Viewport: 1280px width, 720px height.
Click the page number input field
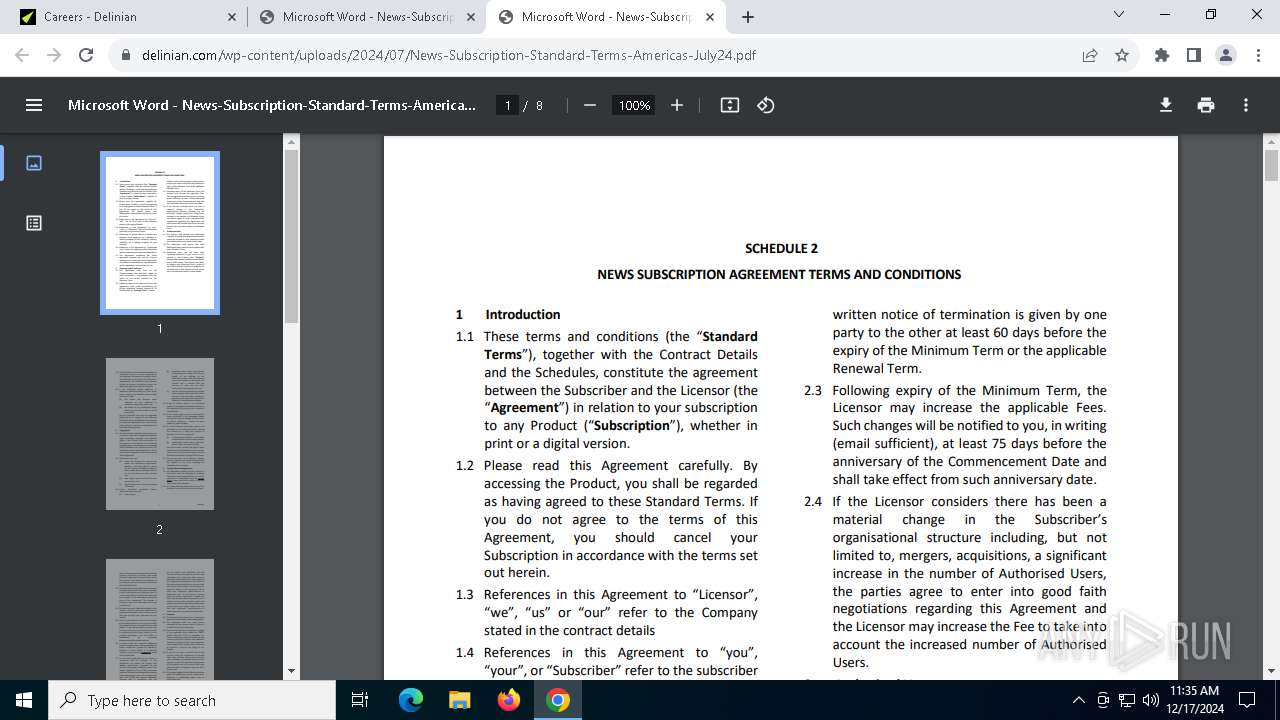tap(508, 105)
